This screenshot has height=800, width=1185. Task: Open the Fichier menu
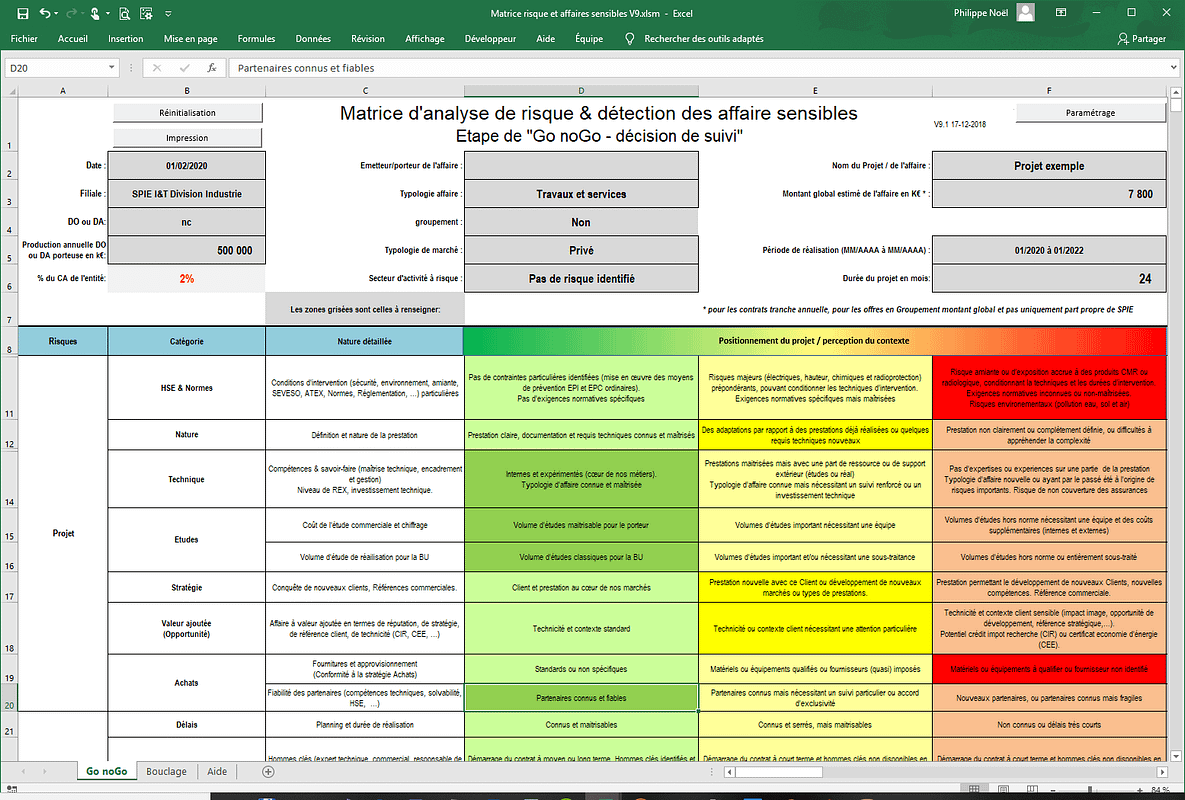pyautogui.click(x=24, y=39)
